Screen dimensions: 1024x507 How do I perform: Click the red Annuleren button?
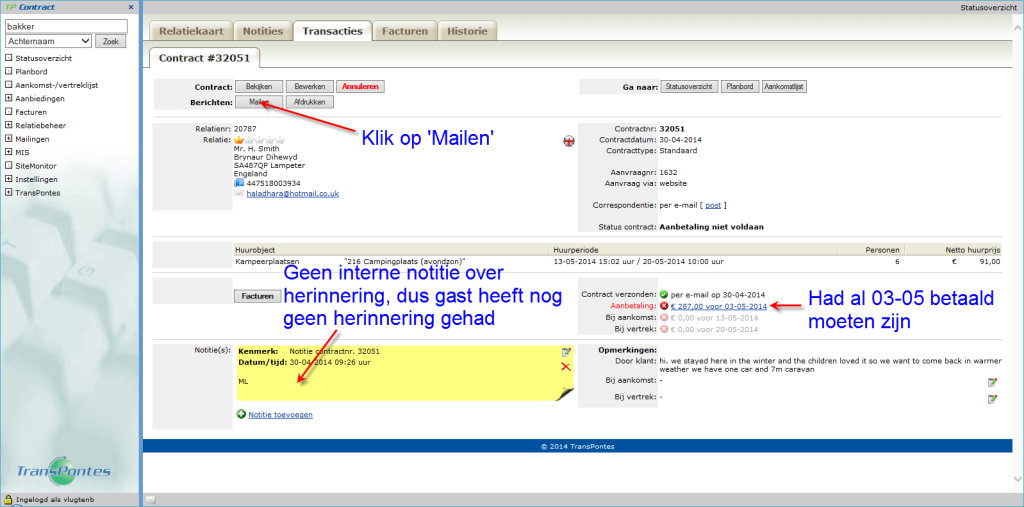(x=360, y=87)
